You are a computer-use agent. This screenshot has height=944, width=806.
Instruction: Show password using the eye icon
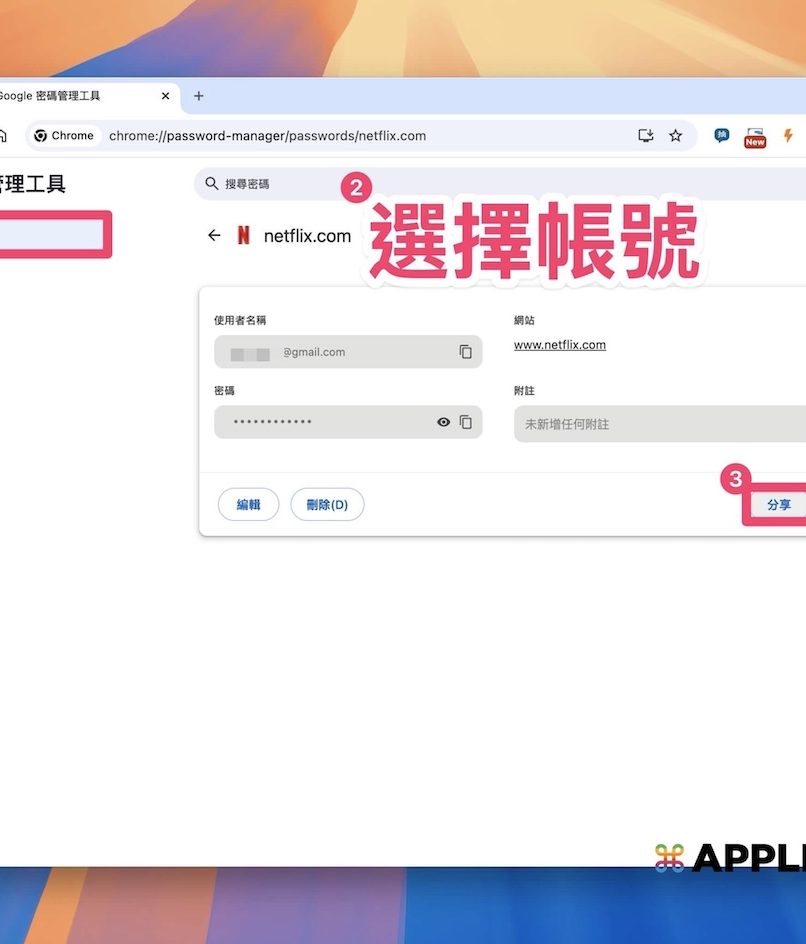coord(443,422)
